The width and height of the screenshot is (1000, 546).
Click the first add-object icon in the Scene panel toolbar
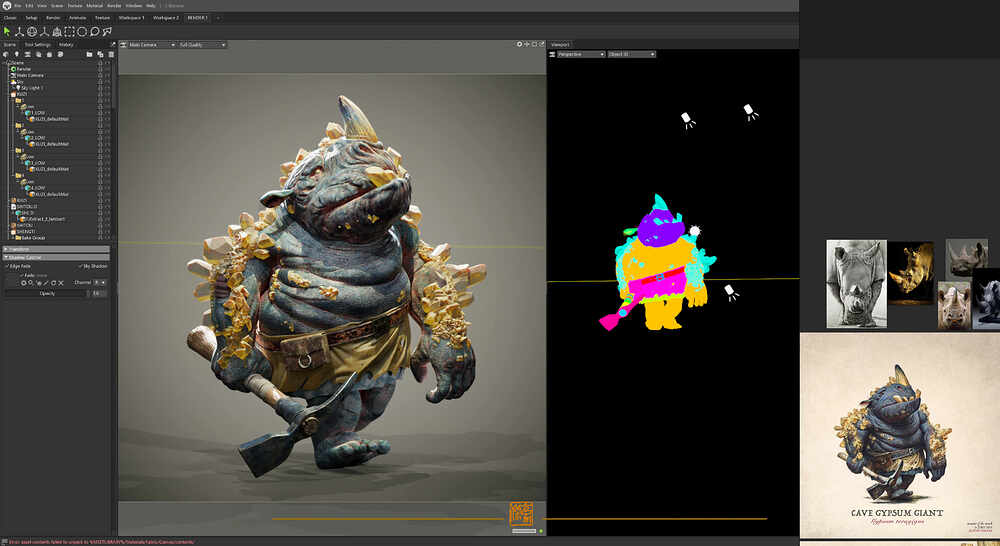(6, 54)
